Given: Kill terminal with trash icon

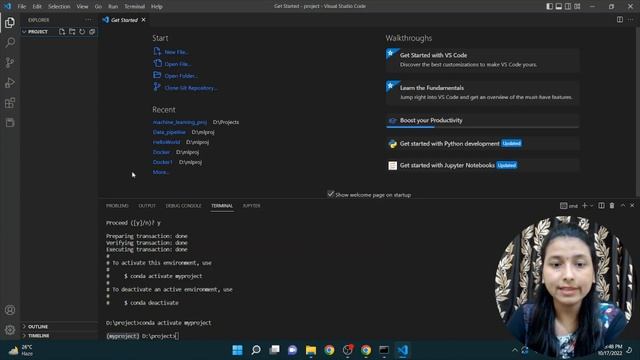Looking at the screenshot, I should pyautogui.click(x=612, y=206).
